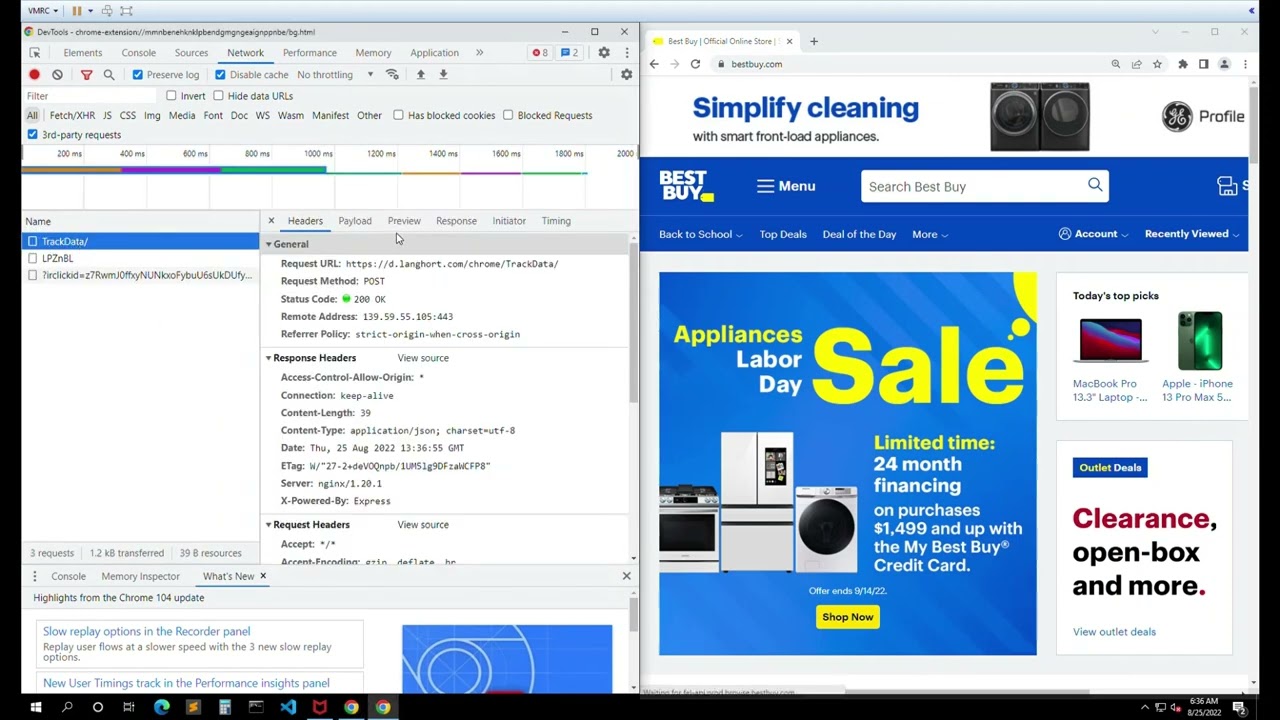Tick the checkbox beside LPZnBL request
Screen dimensions: 1280x720
(33, 258)
